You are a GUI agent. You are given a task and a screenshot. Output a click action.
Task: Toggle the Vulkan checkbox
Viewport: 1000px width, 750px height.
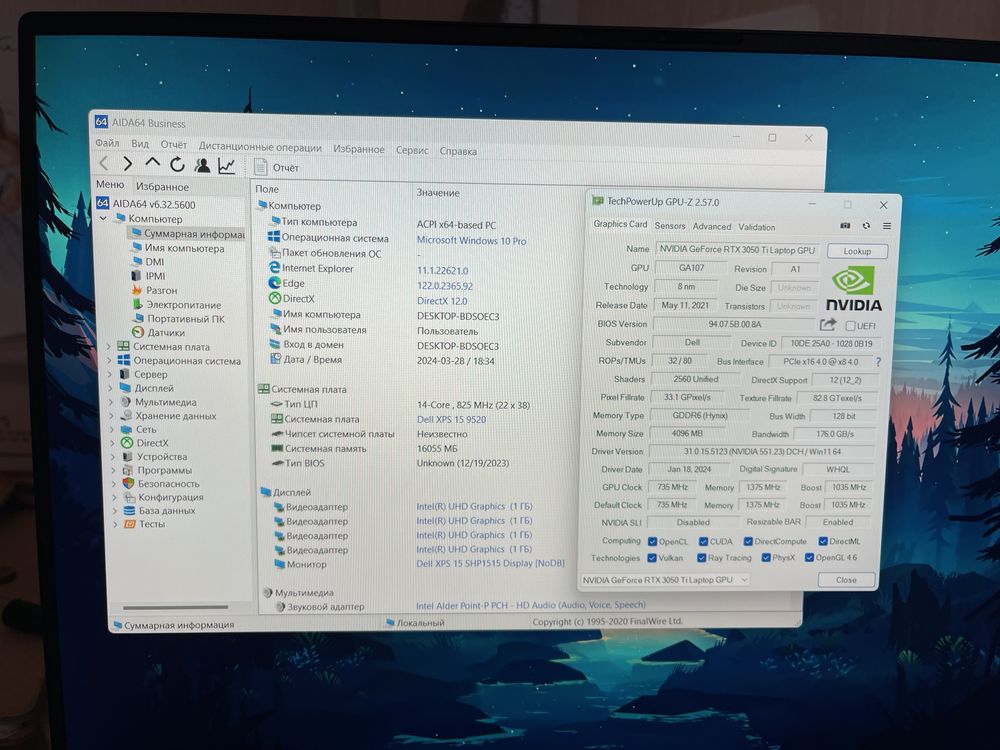[x=652, y=557]
